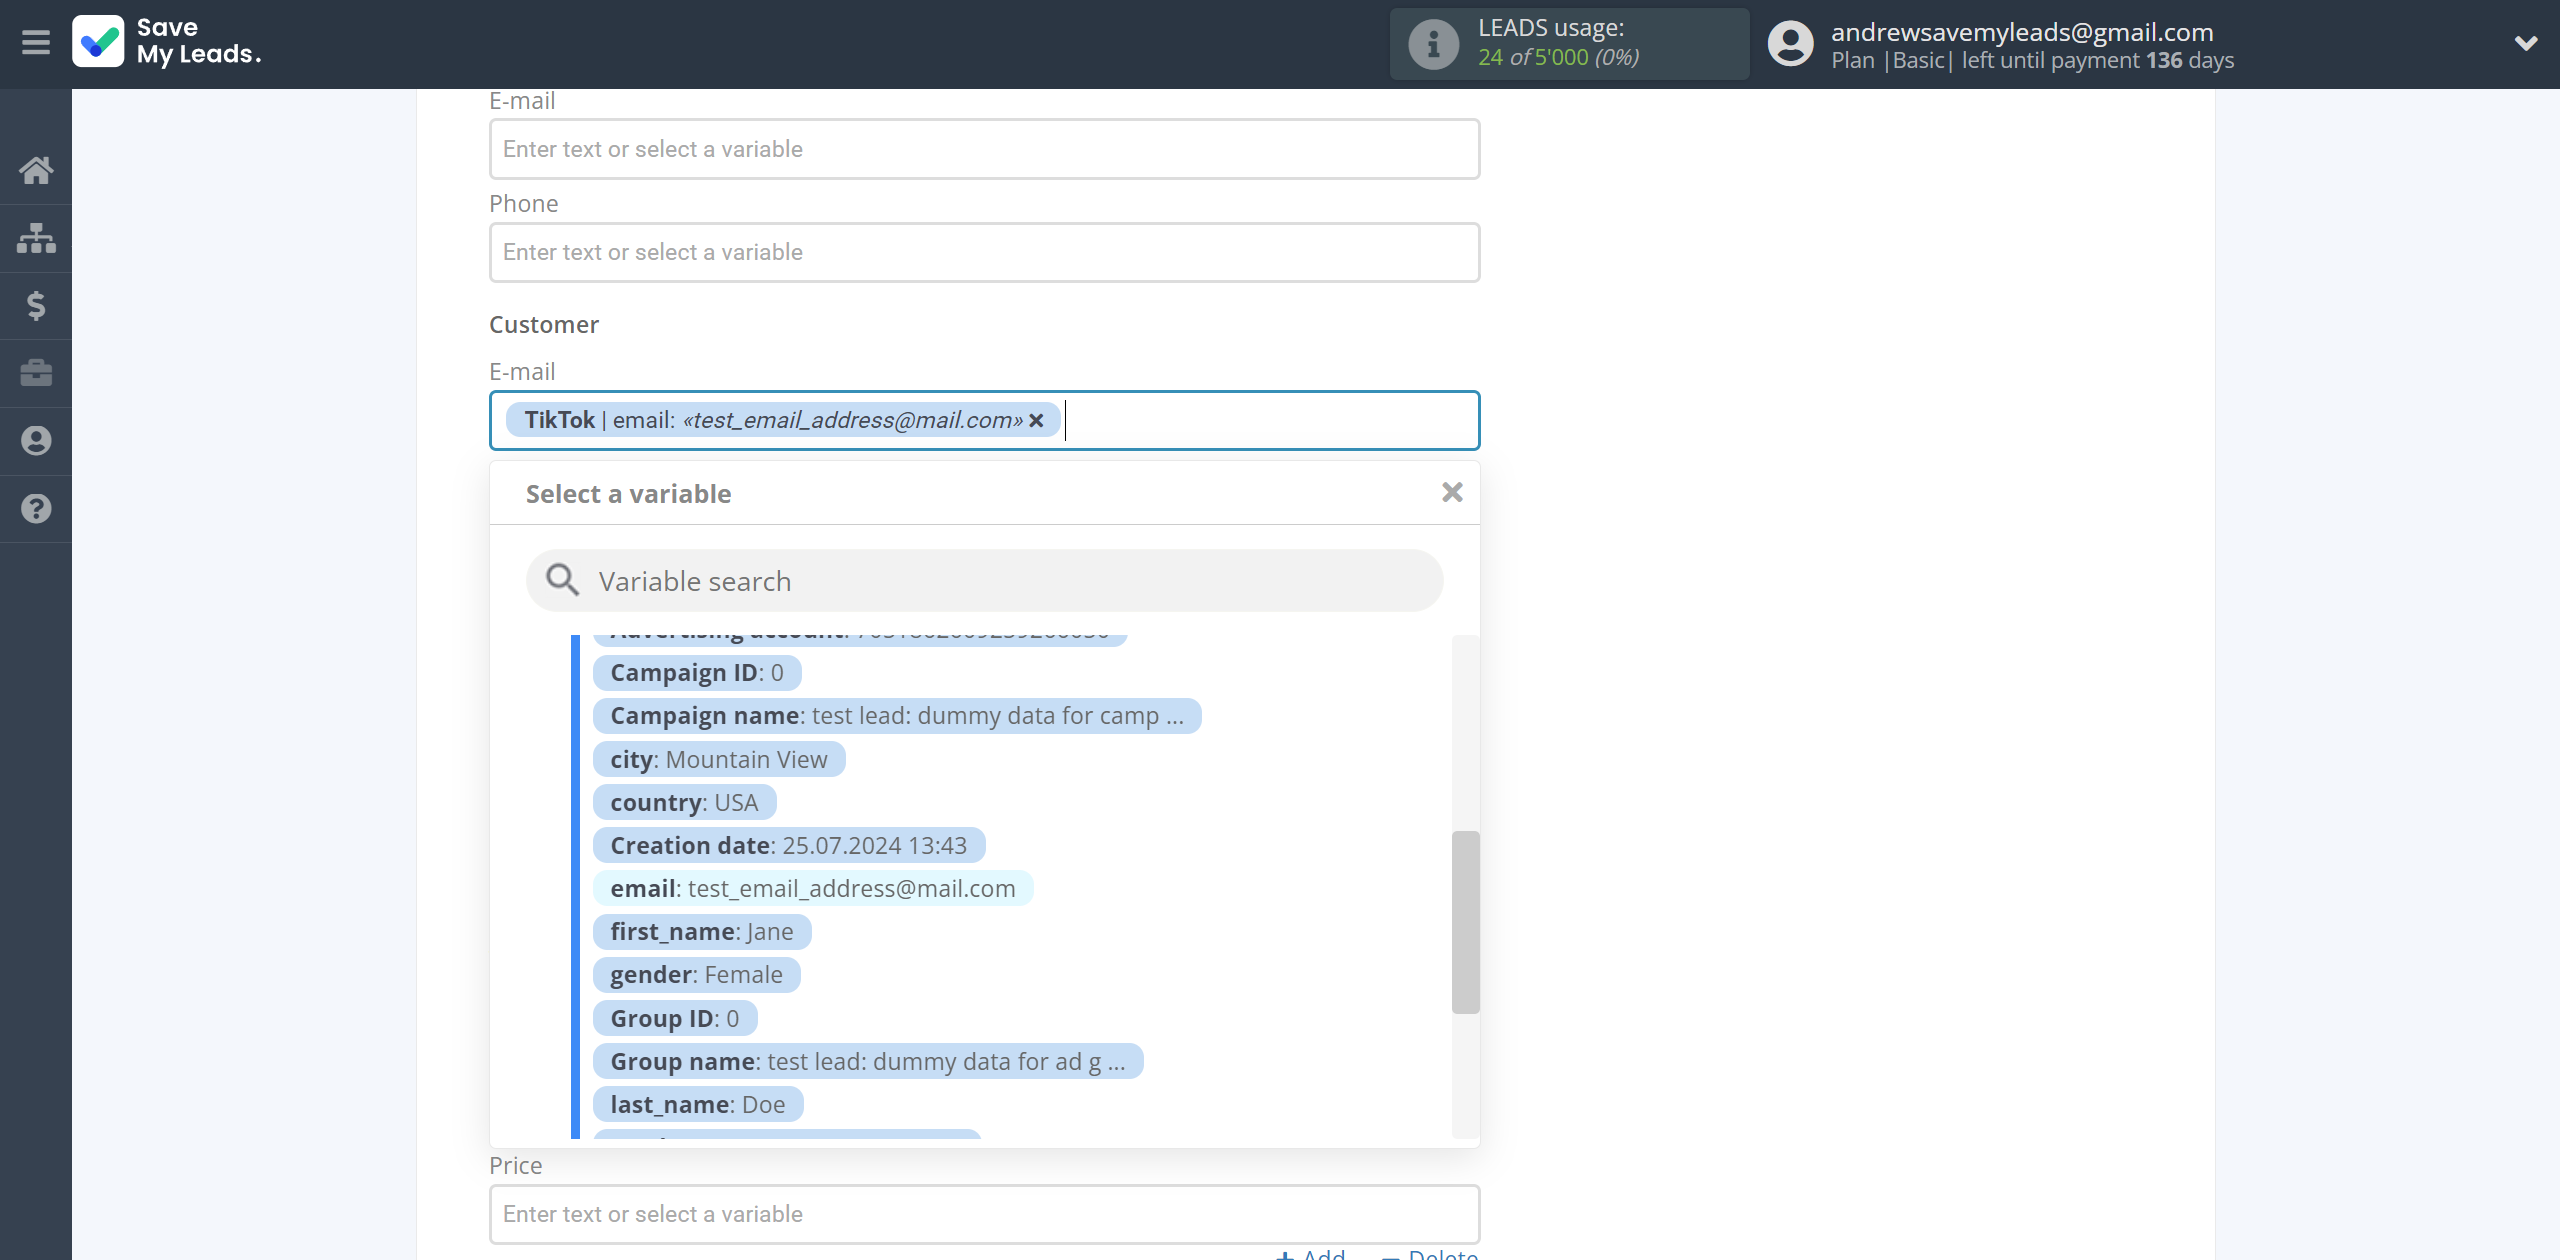2560x1260 pixels.
Task: Select the country: USA variable
Action: [x=684, y=803]
